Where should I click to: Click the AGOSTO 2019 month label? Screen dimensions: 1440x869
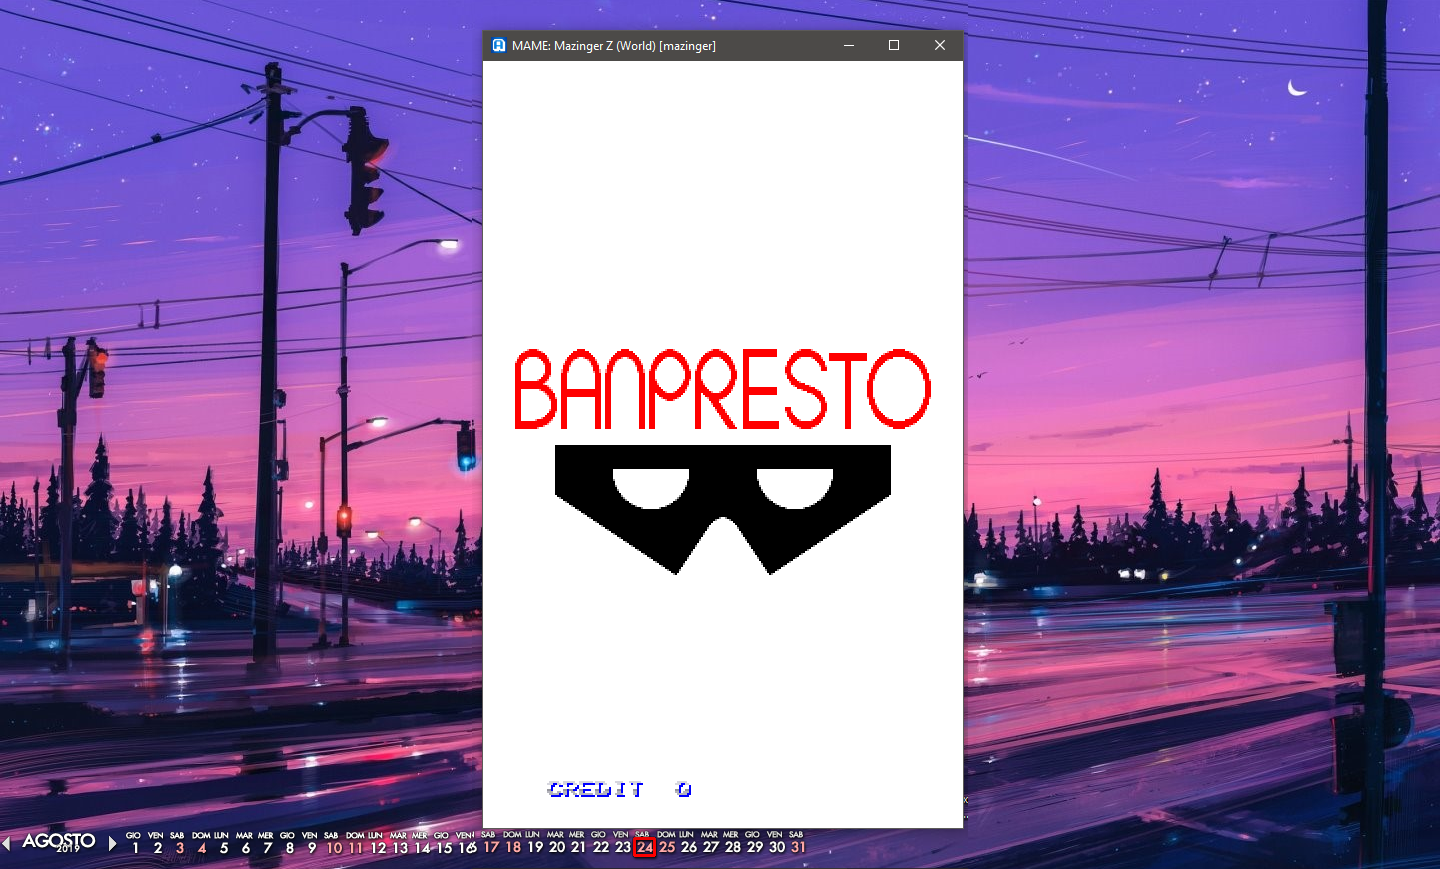click(x=59, y=842)
